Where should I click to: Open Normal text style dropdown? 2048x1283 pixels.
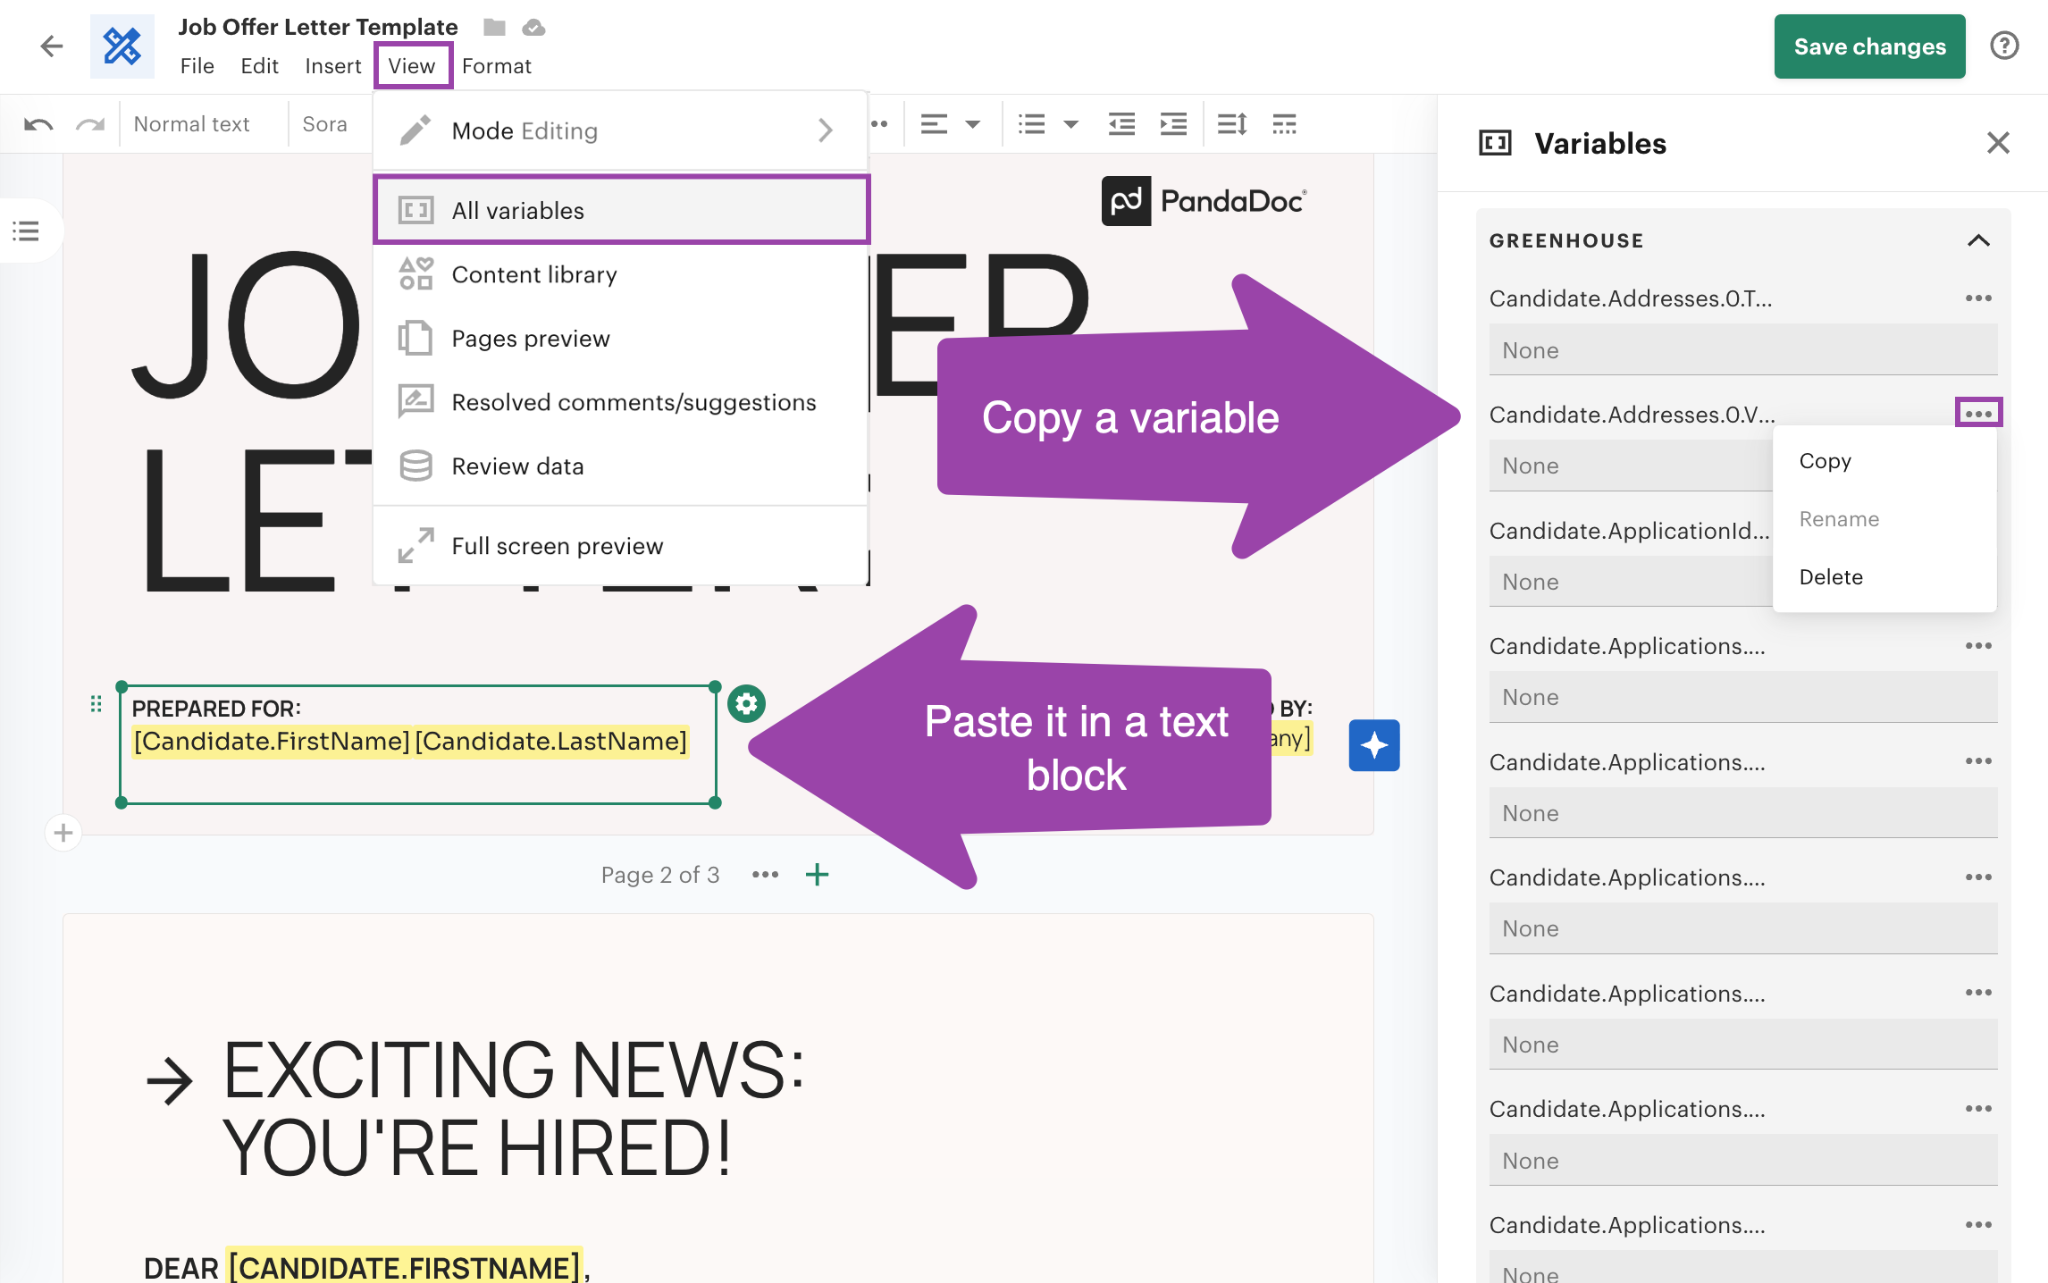pos(191,124)
